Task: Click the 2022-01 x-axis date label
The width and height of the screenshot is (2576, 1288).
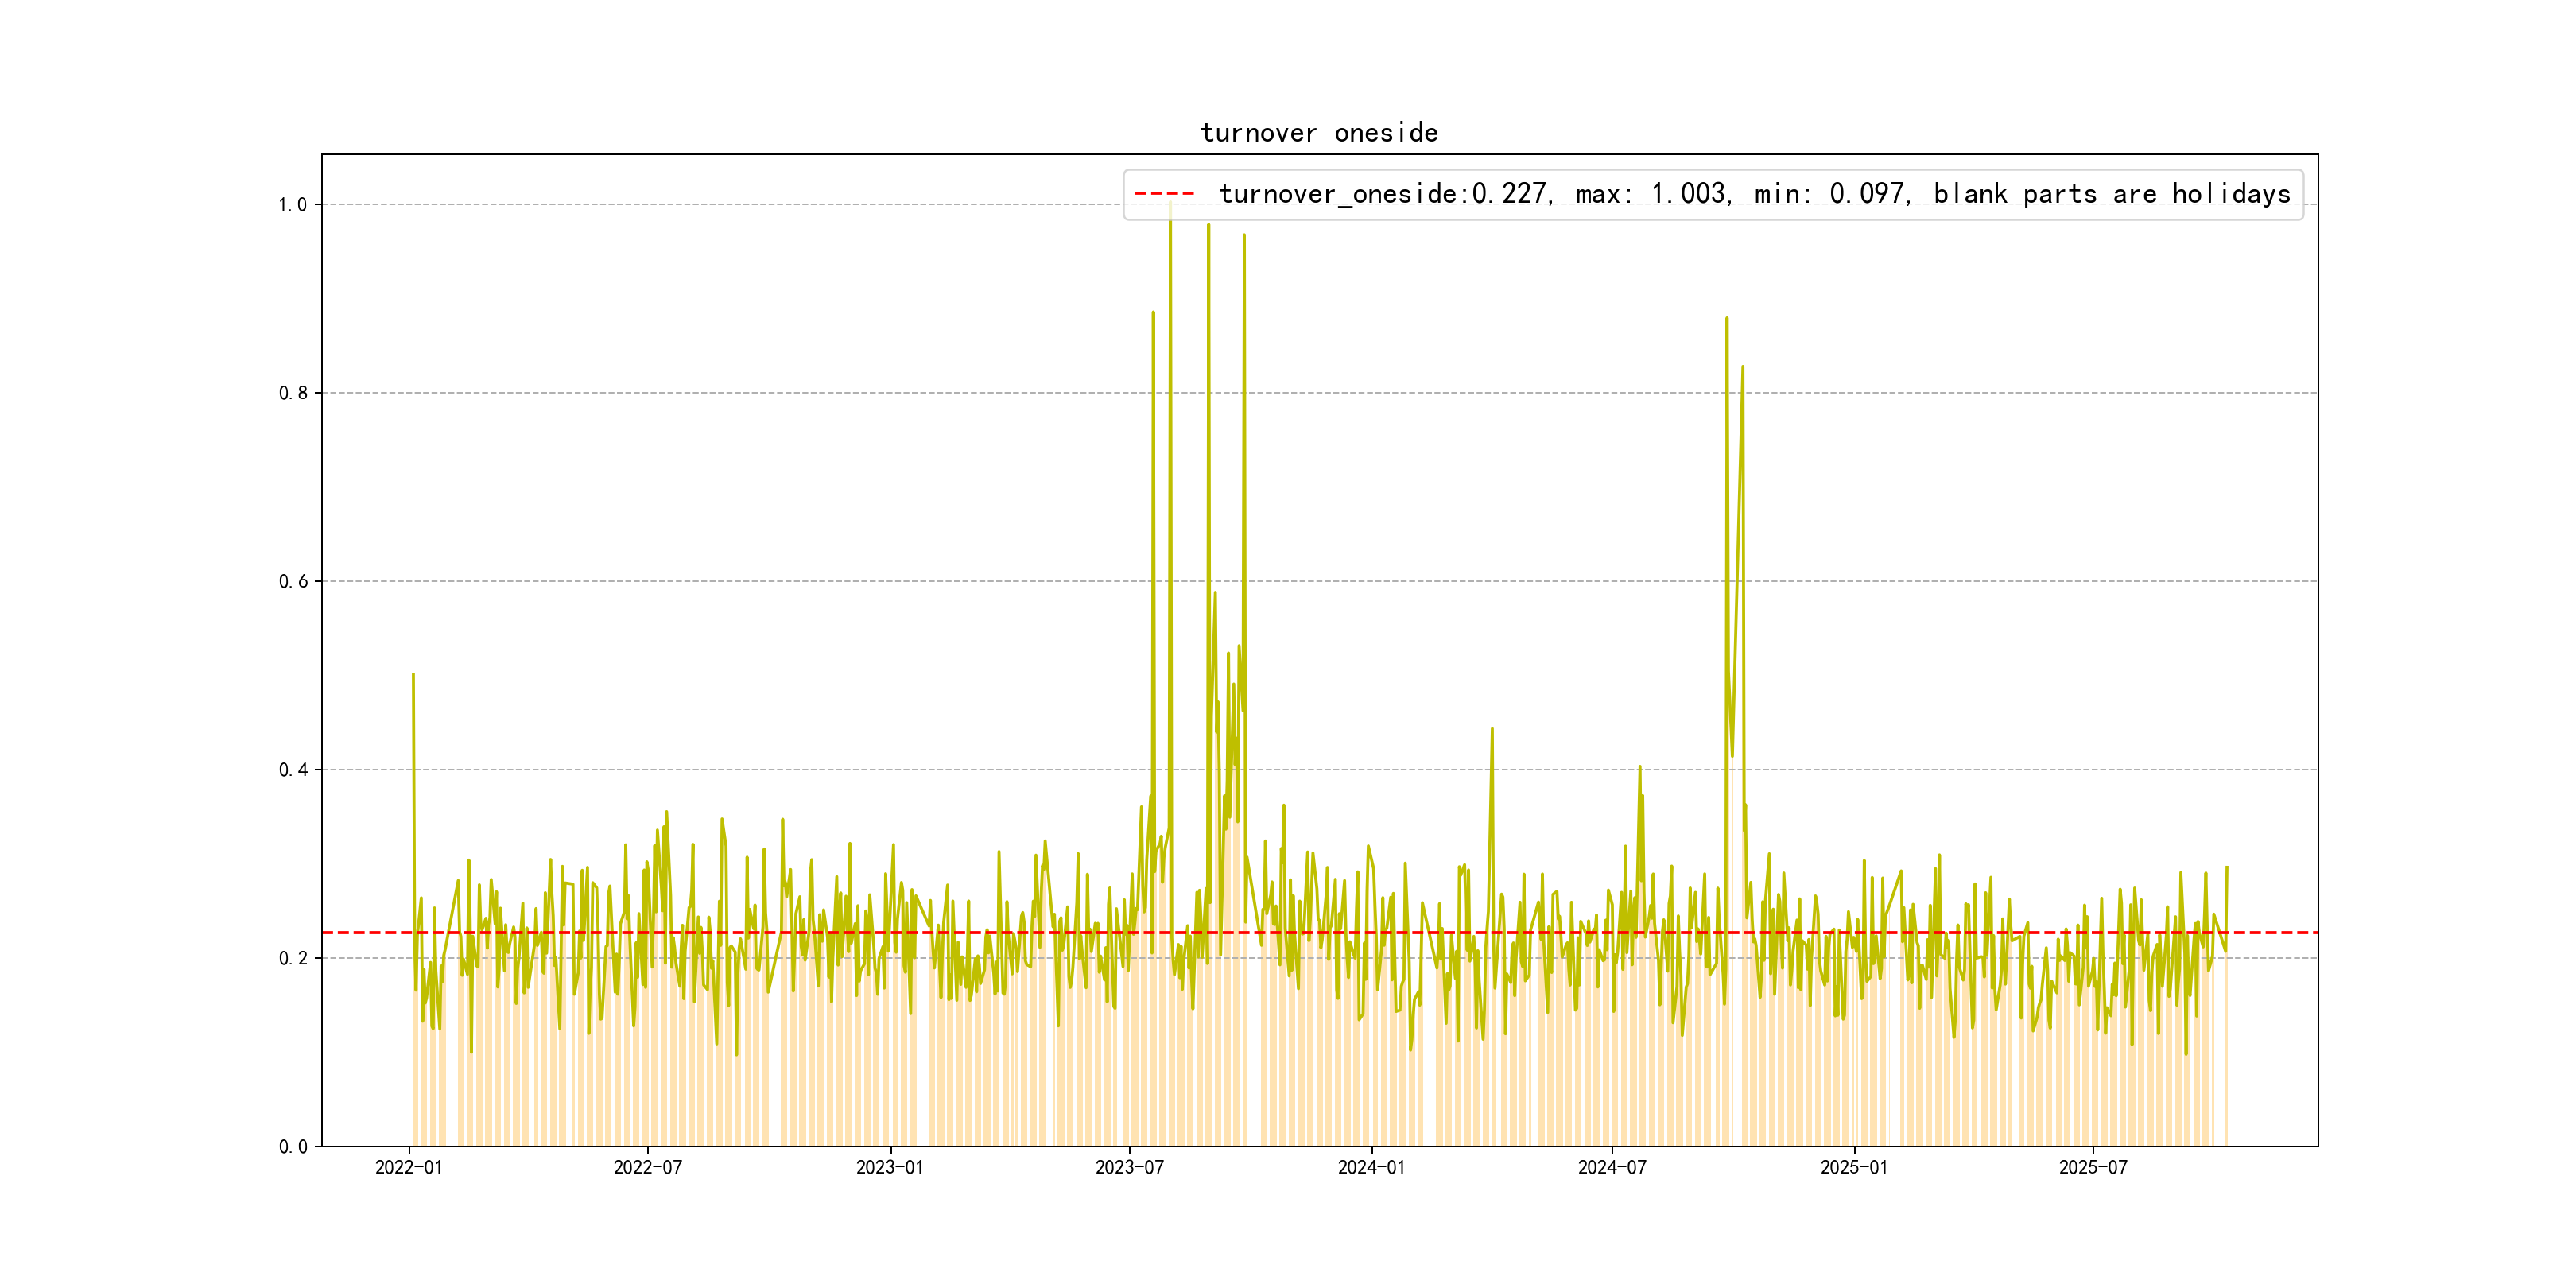Action: click(408, 1168)
